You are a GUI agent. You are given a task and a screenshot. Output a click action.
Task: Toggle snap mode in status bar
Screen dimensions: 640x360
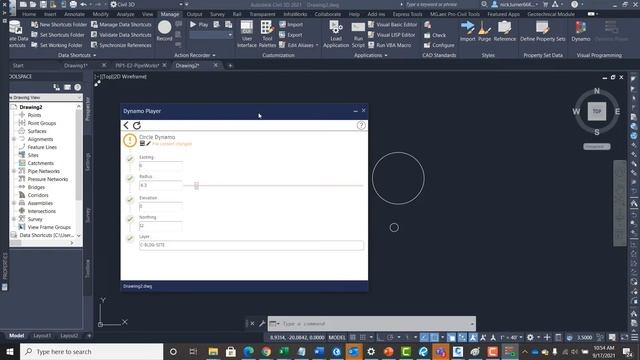(x=362, y=338)
